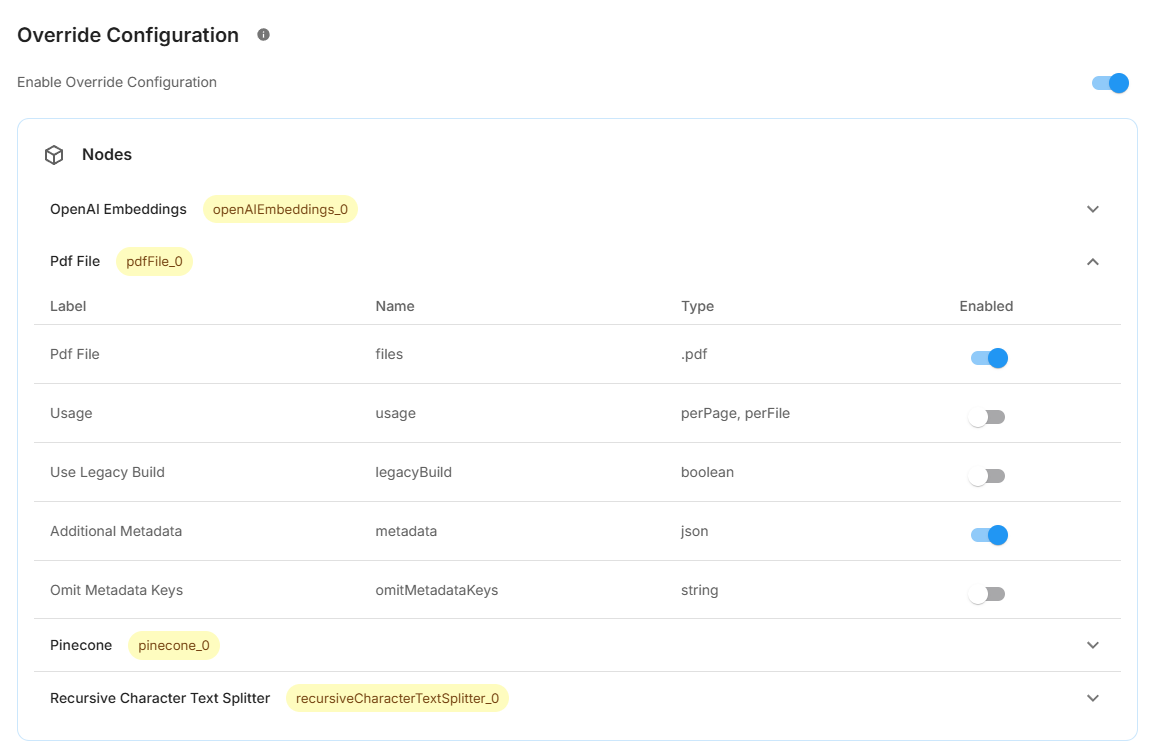
Task: Select the OpenAI Embeddings row title
Action: pos(118,210)
